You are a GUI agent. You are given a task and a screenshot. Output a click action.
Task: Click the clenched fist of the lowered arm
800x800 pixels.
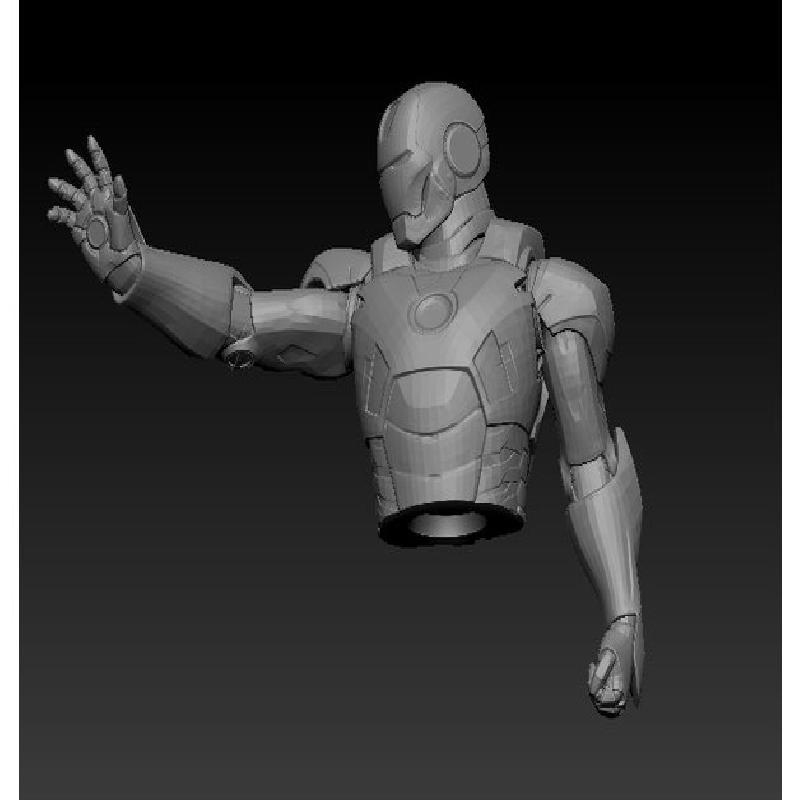(x=608, y=680)
